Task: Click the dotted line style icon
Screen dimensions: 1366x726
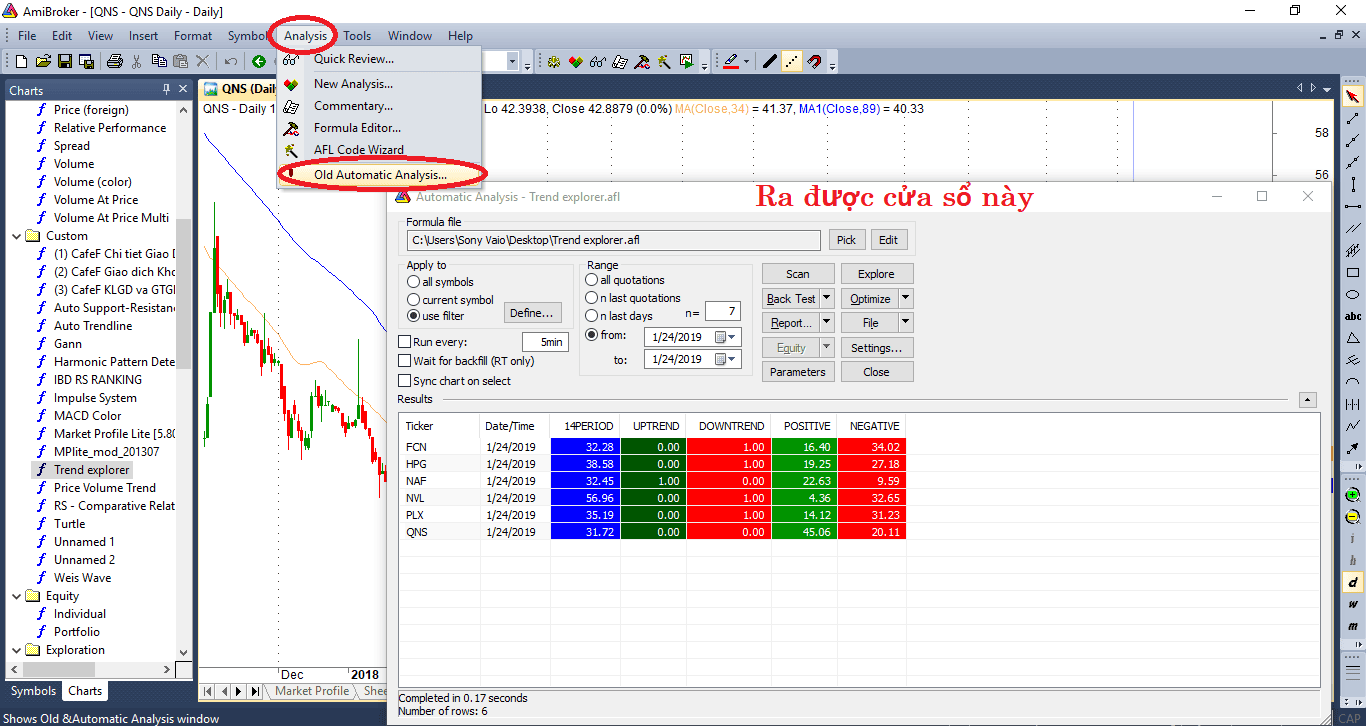Action: point(792,61)
